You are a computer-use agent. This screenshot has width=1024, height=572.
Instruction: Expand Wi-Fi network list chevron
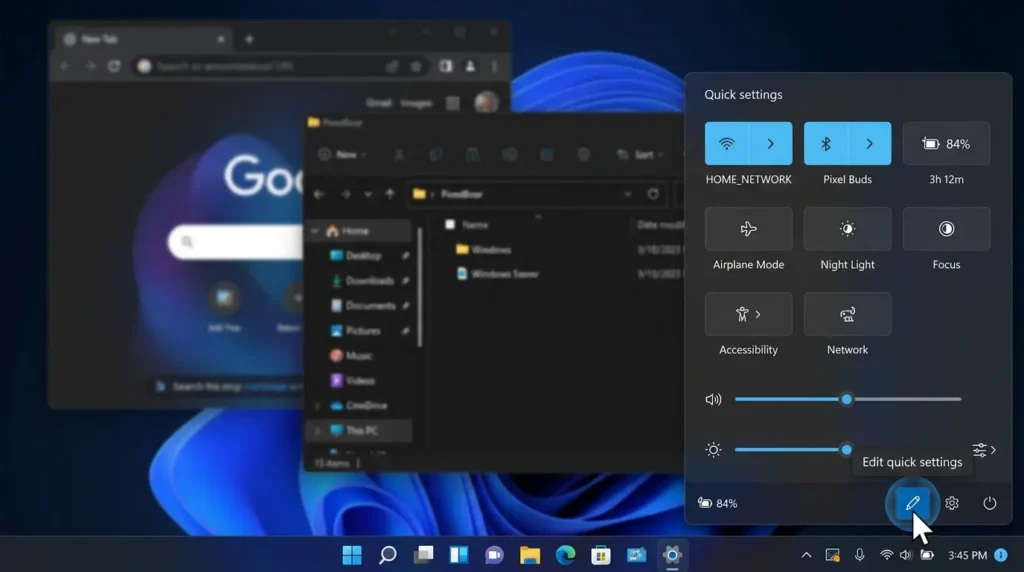pos(771,144)
